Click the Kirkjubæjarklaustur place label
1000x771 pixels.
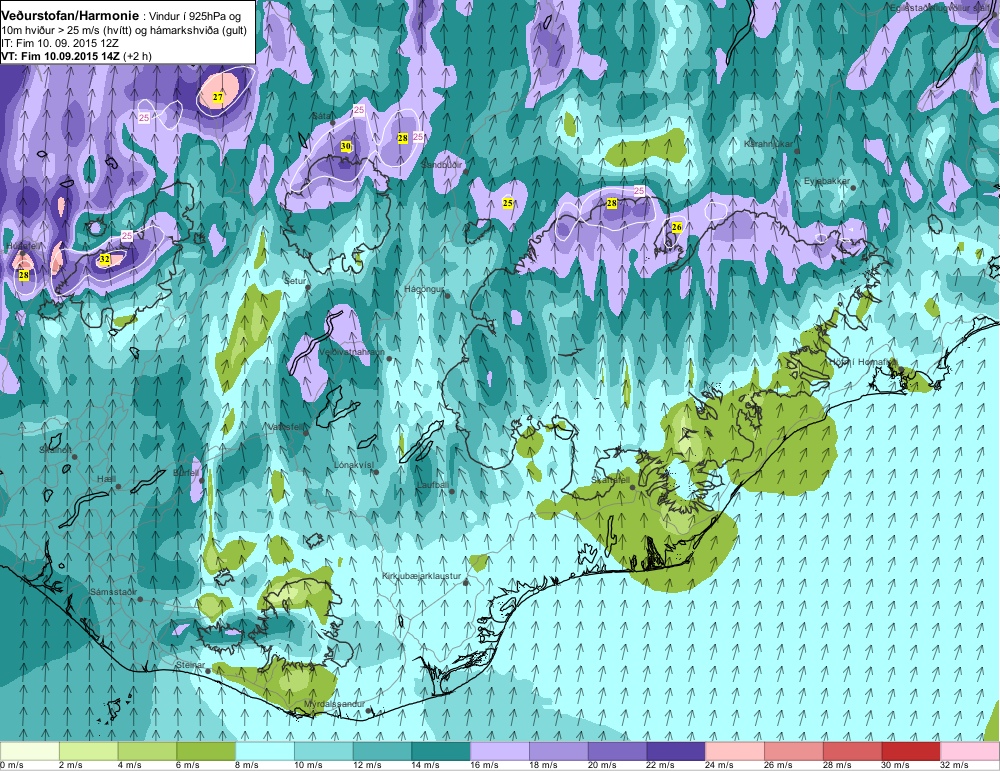tap(422, 576)
